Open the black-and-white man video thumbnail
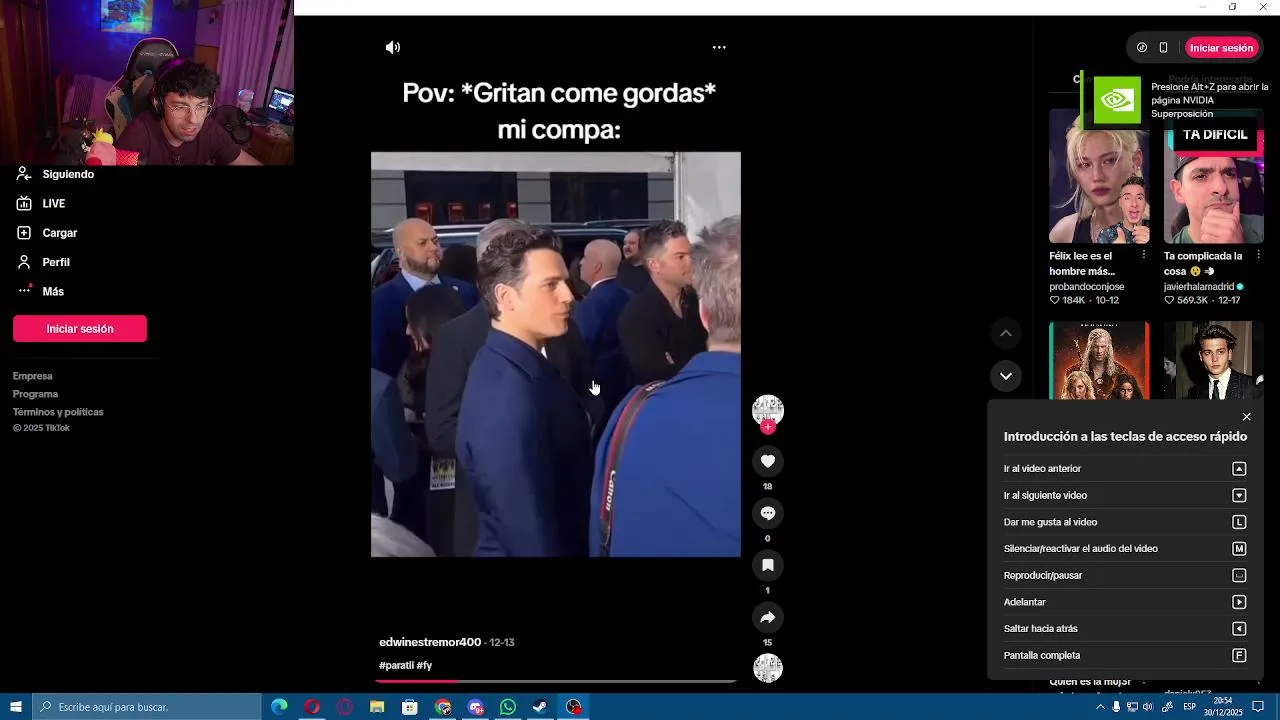Image resolution: width=1280 pixels, height=720 pixels. point(1213,360)
